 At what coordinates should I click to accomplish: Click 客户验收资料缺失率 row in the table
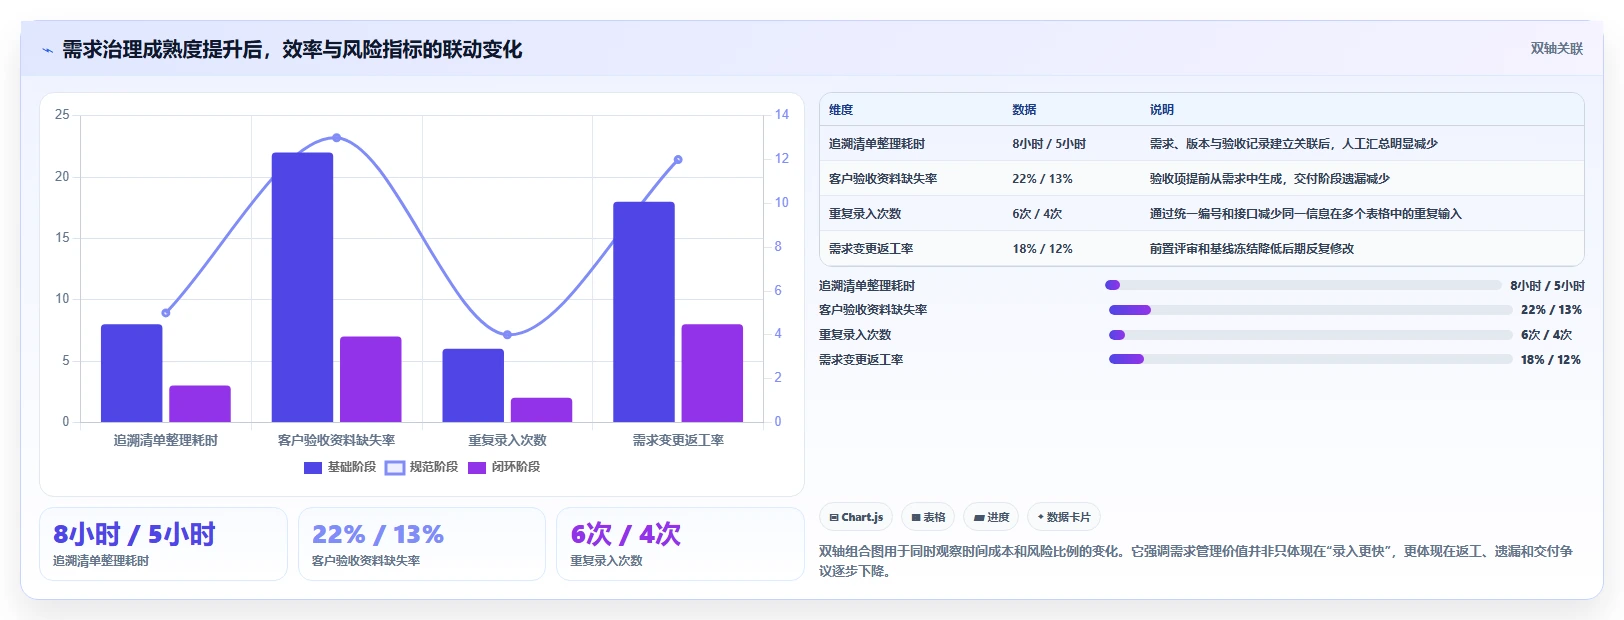click(x=1201, y=179)
